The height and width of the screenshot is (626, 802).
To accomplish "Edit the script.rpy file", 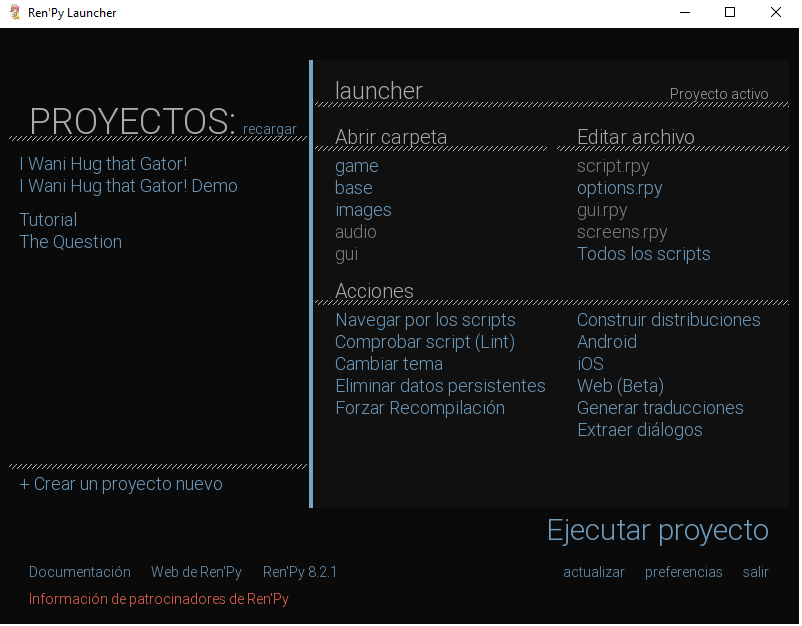I will pos(613,166).
